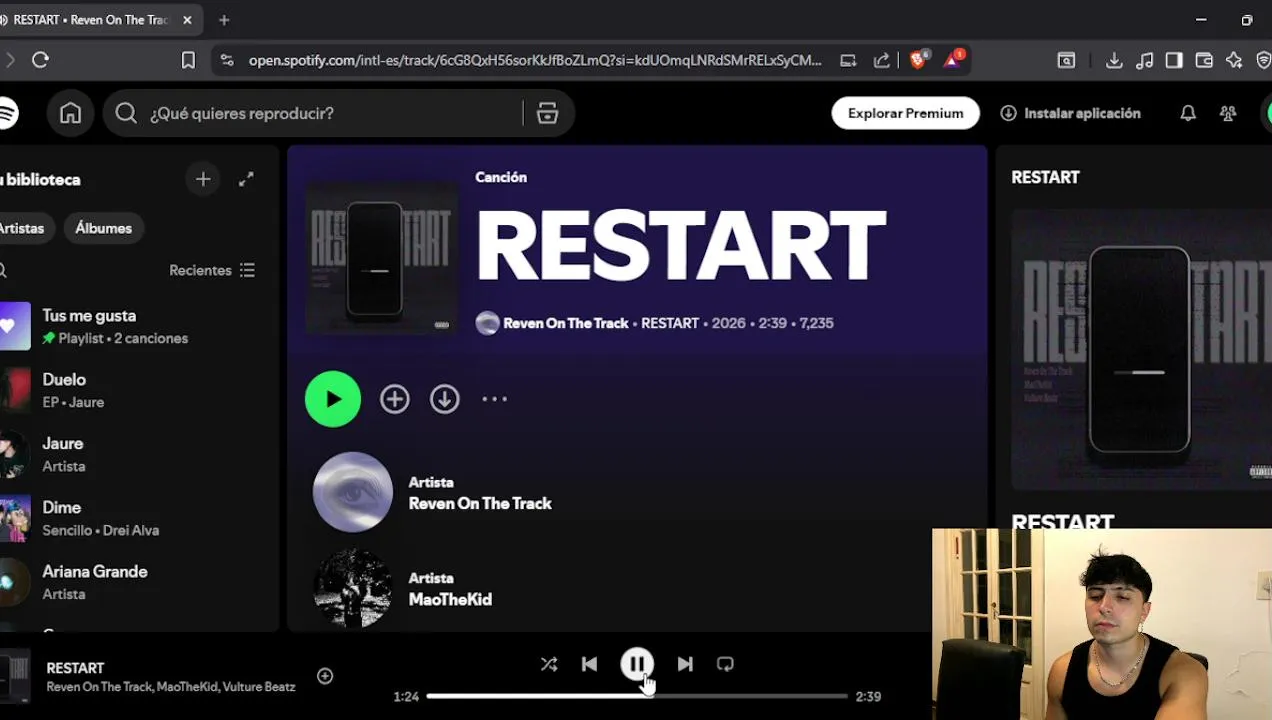The image size is (1272, 720).
Task: Click the now-playing RESTART cover in right panel
Action: pyautogui.click(x=1141, y=350)
